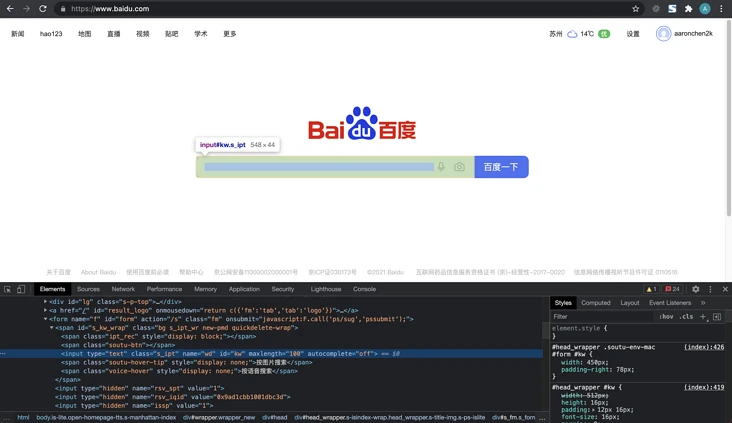Screen dimensions: 732x423
Task: Open the Layout pane tab
Action: pos(630,303)
